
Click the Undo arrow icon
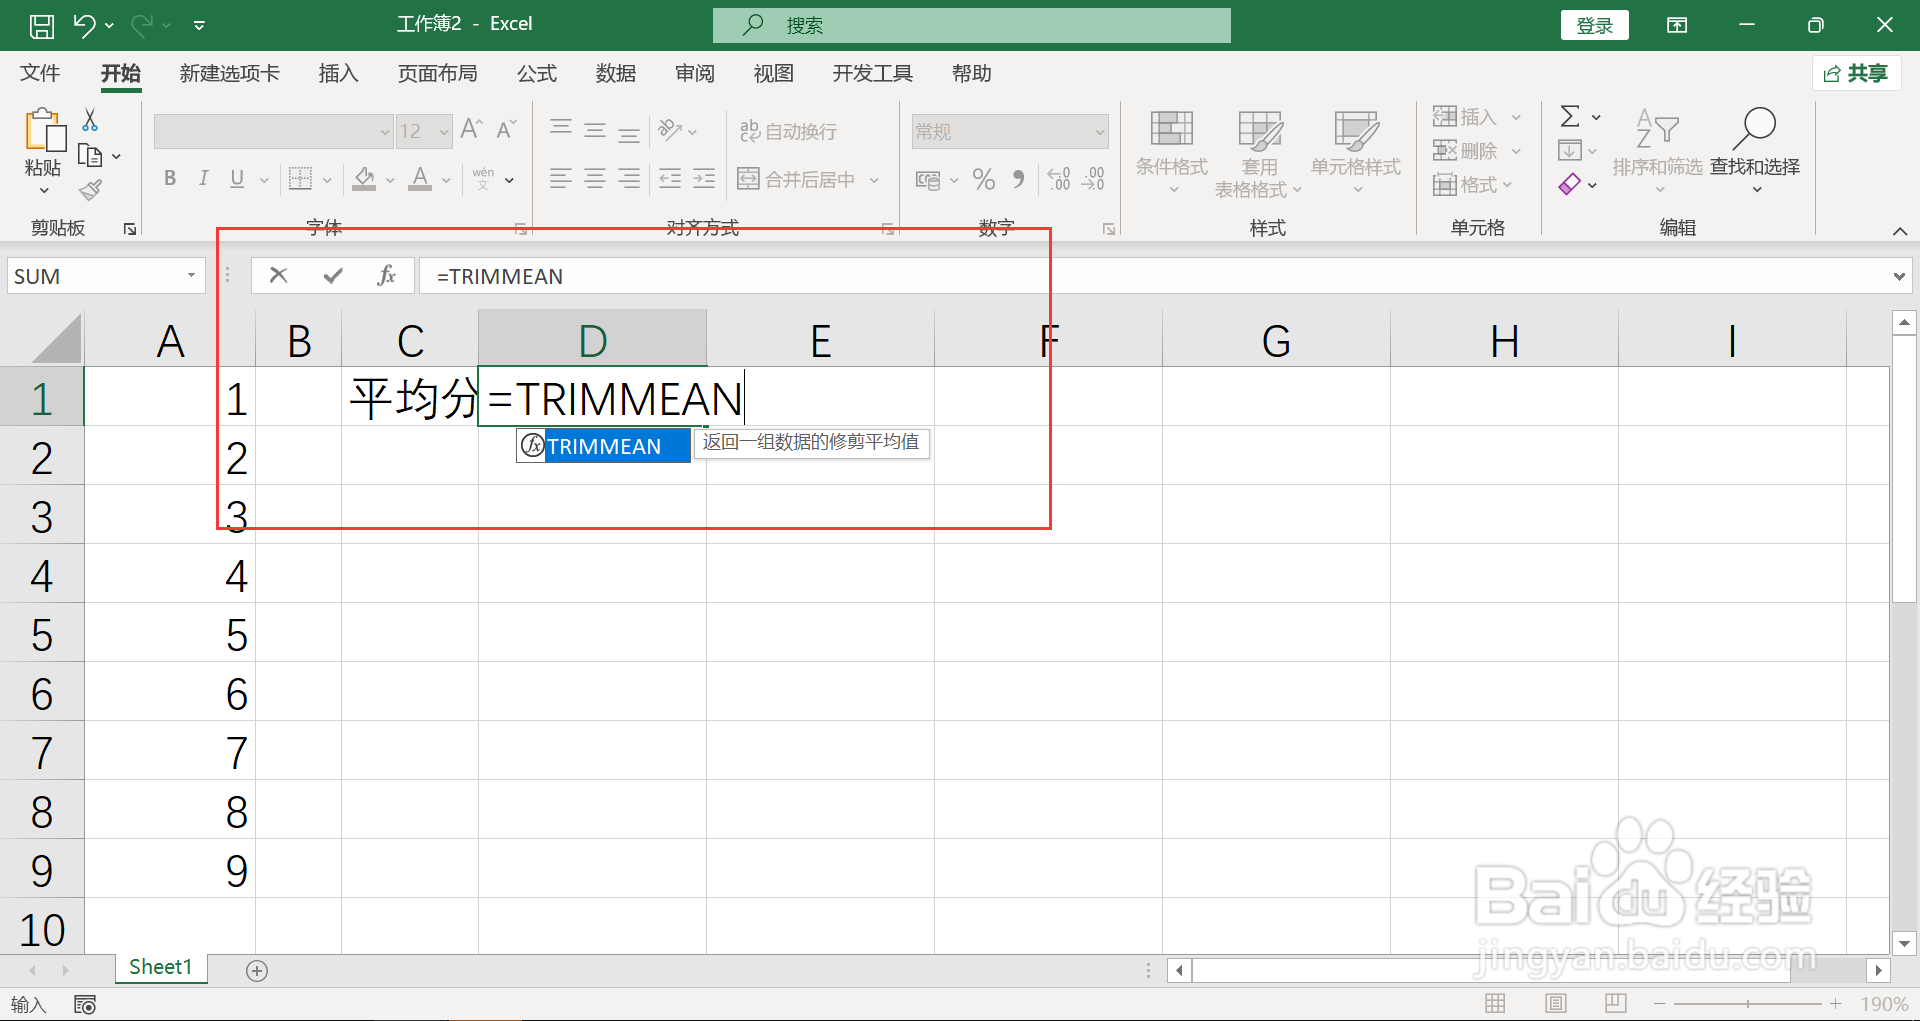click(x=85, y=25)
